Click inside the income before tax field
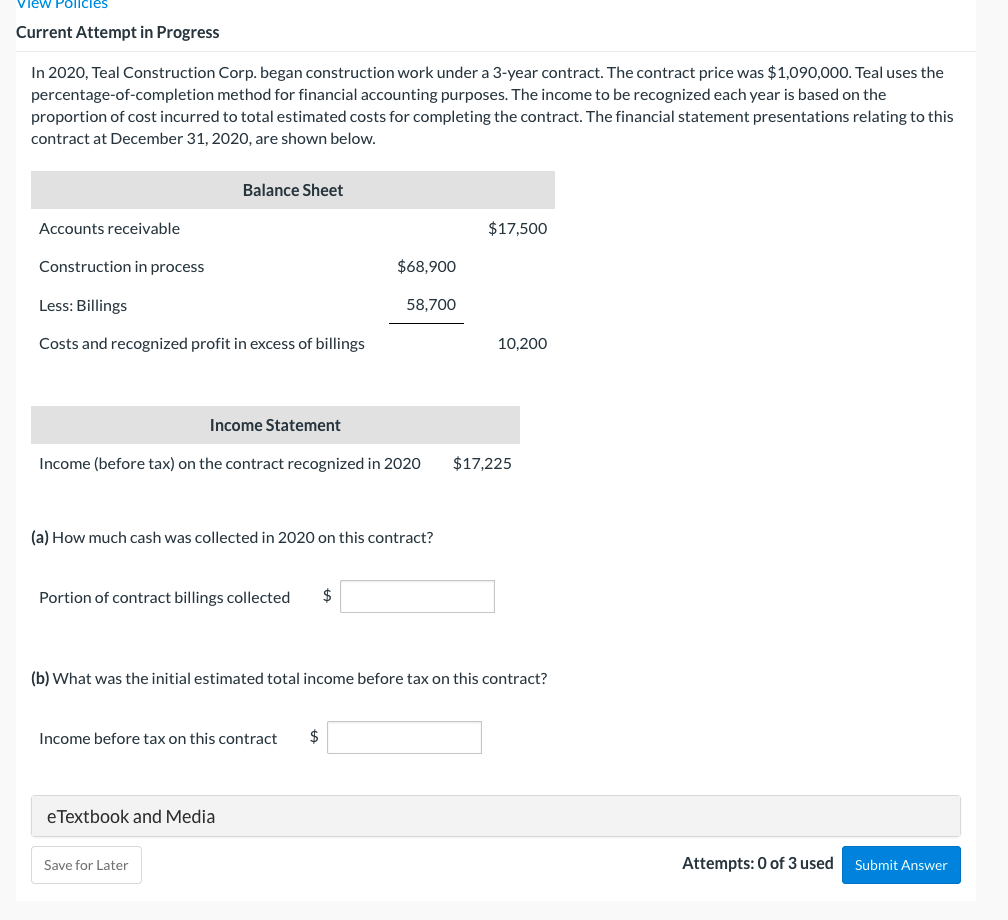The height and width of the screenshot is (920, 1008). [x=404, y=737]
